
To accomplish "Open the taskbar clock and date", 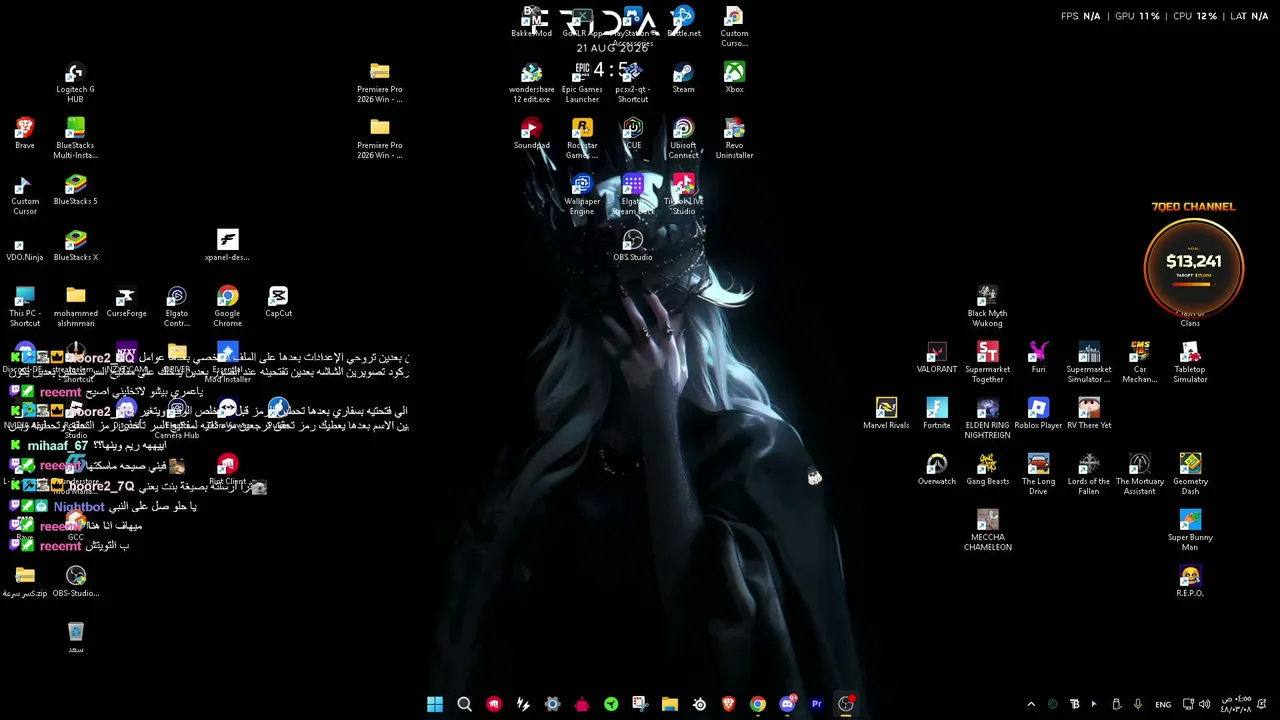I will tap(1236, 704).
